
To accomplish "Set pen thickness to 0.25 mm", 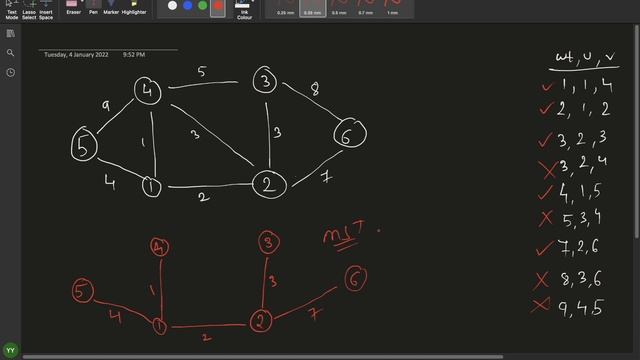I will [x=285, y=8].
